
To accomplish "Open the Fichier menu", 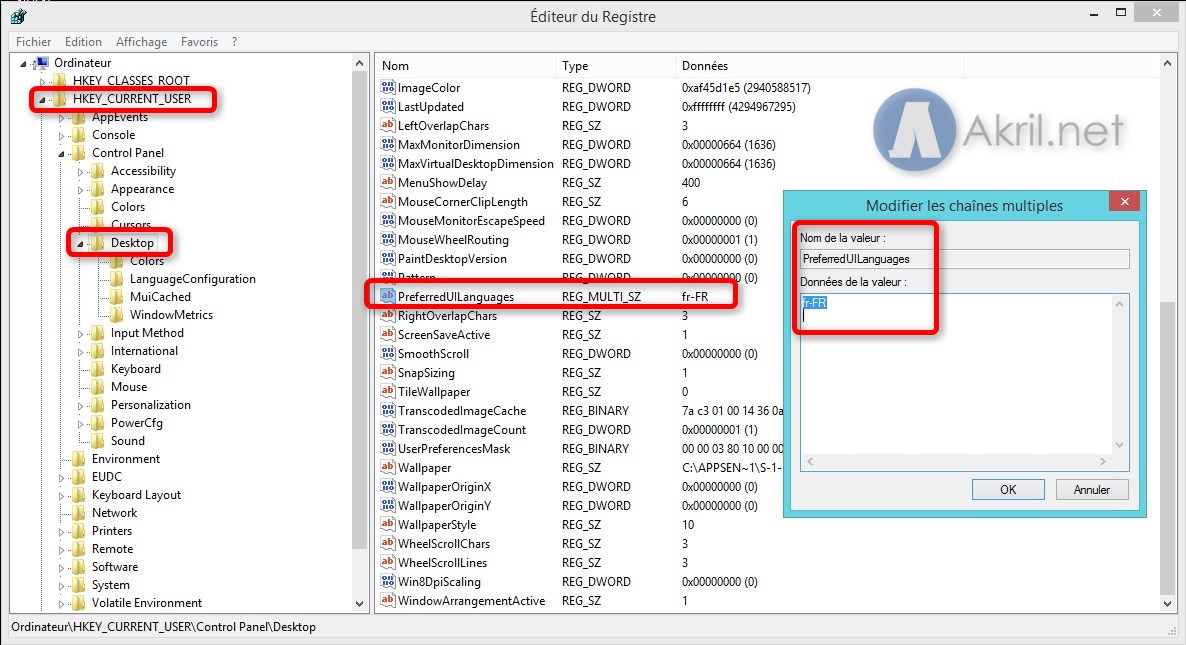I will coord(33,42).
